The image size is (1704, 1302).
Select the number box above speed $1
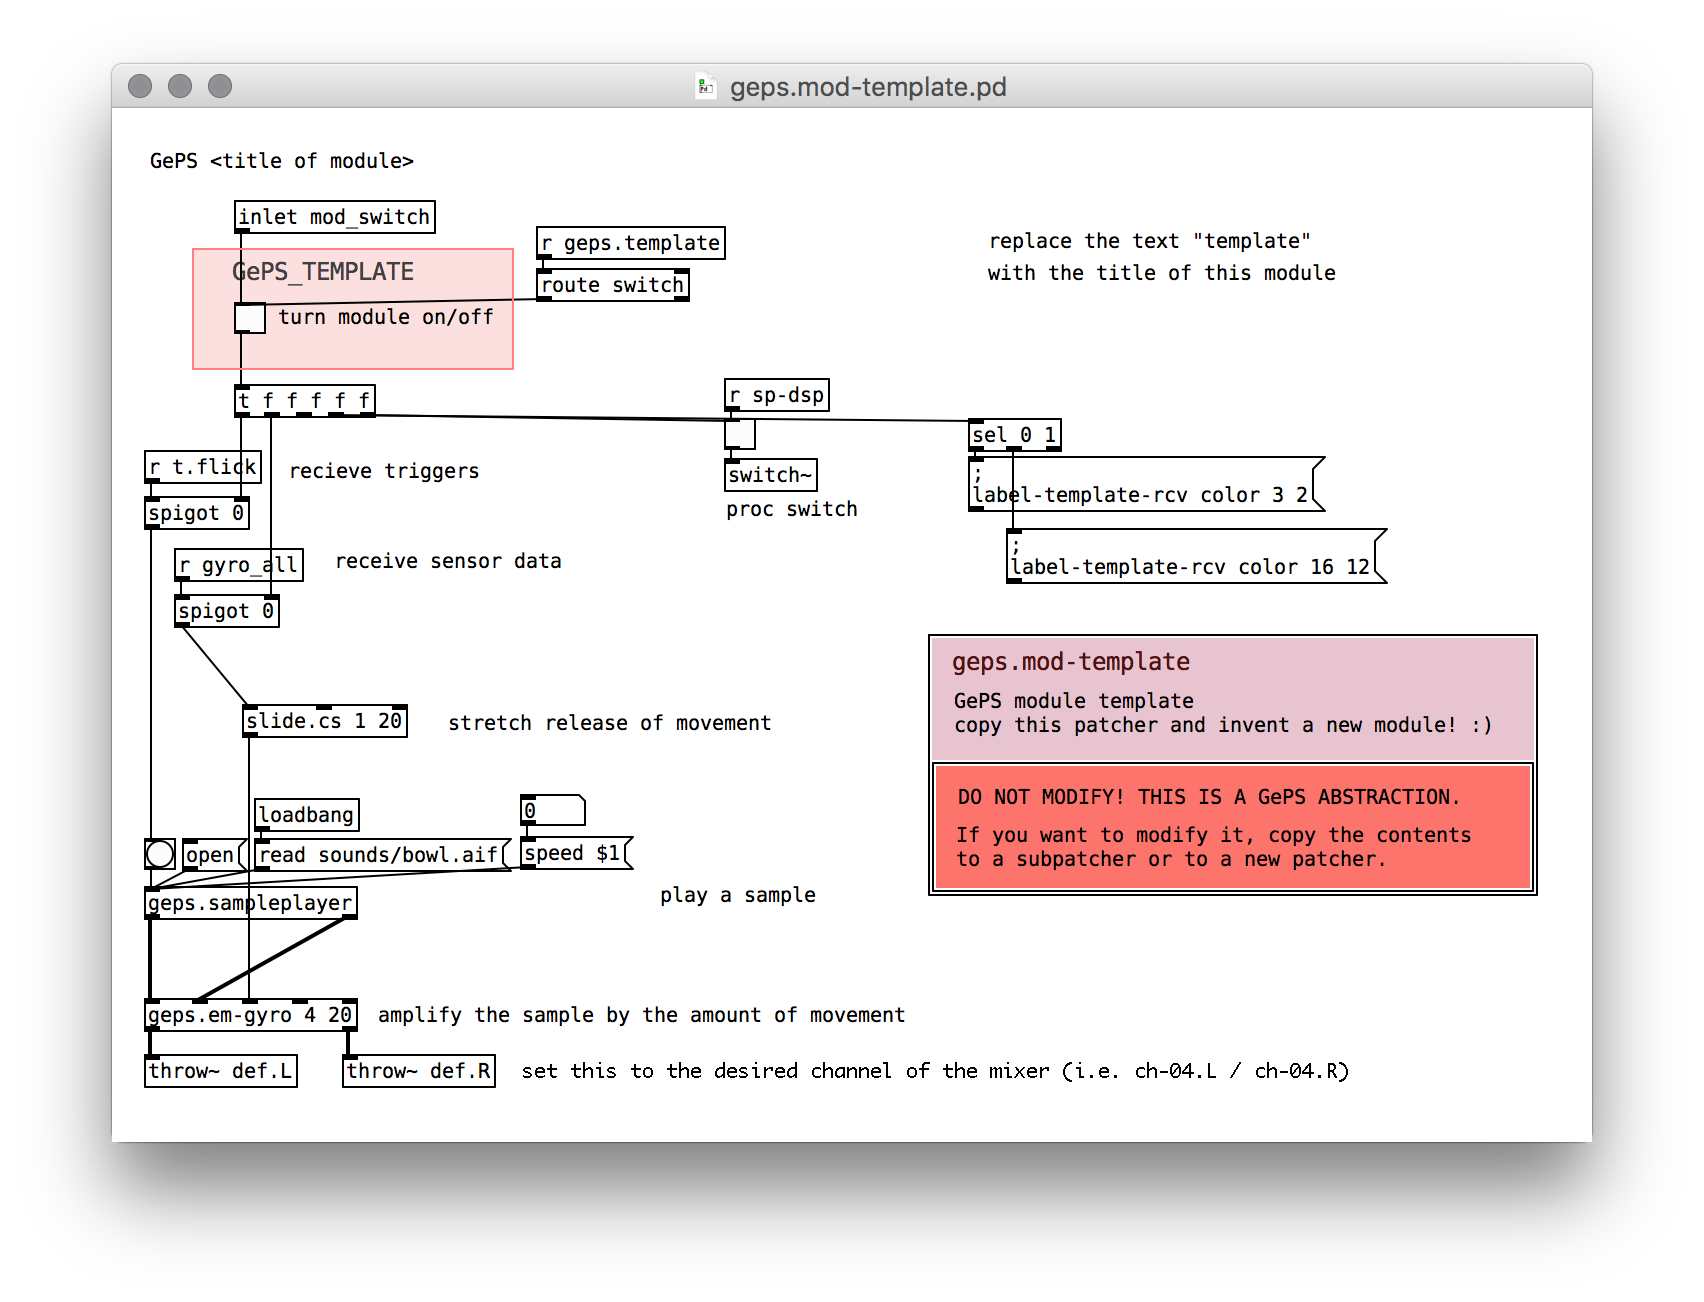553,810
